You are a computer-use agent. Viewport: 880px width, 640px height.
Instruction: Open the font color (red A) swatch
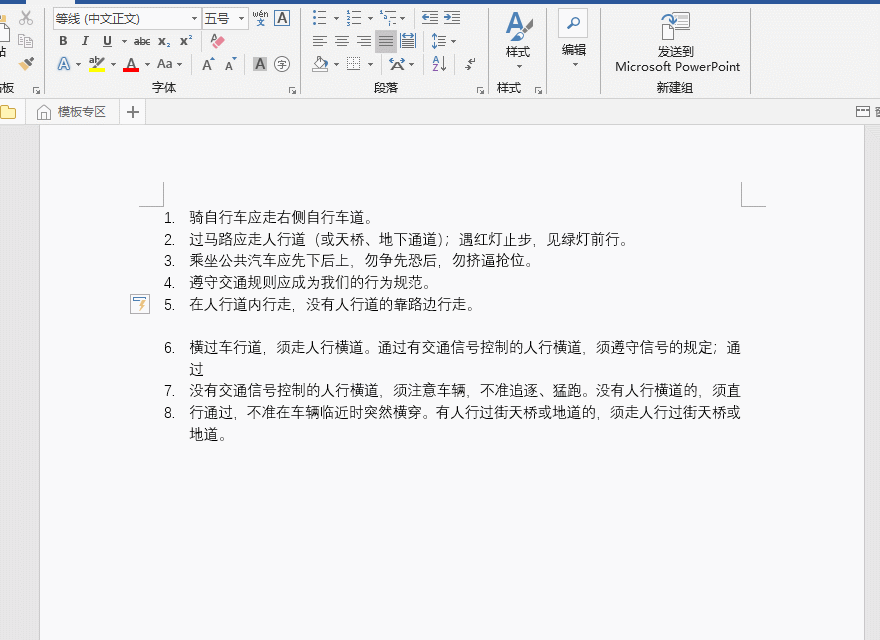click(131, 65)
